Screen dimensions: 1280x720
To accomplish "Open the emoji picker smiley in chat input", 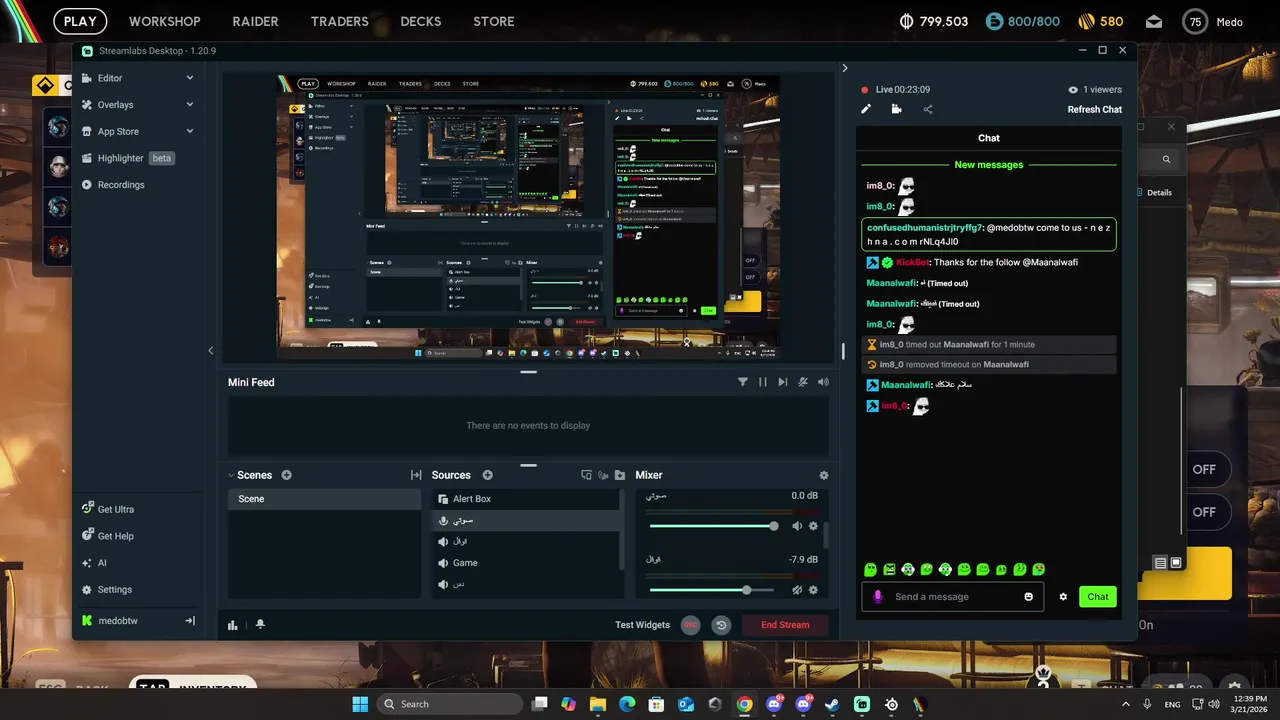I will 1028,597.
